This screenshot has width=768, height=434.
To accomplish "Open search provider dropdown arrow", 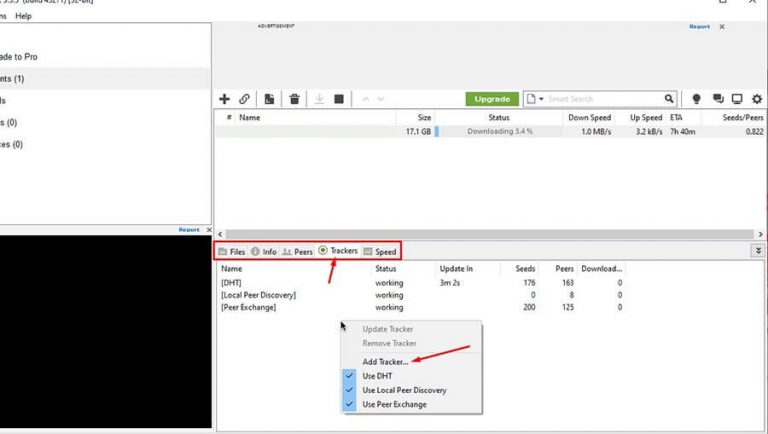I will pos(541,99).
